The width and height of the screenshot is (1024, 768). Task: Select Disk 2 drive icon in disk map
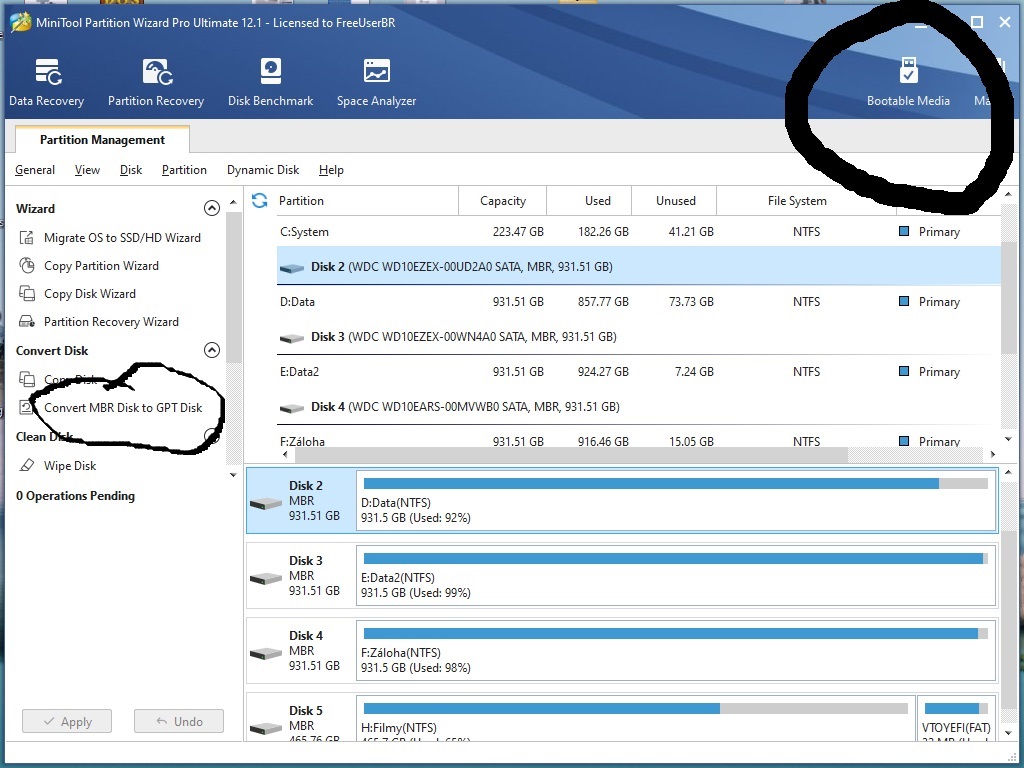click(x=266, y=504)
